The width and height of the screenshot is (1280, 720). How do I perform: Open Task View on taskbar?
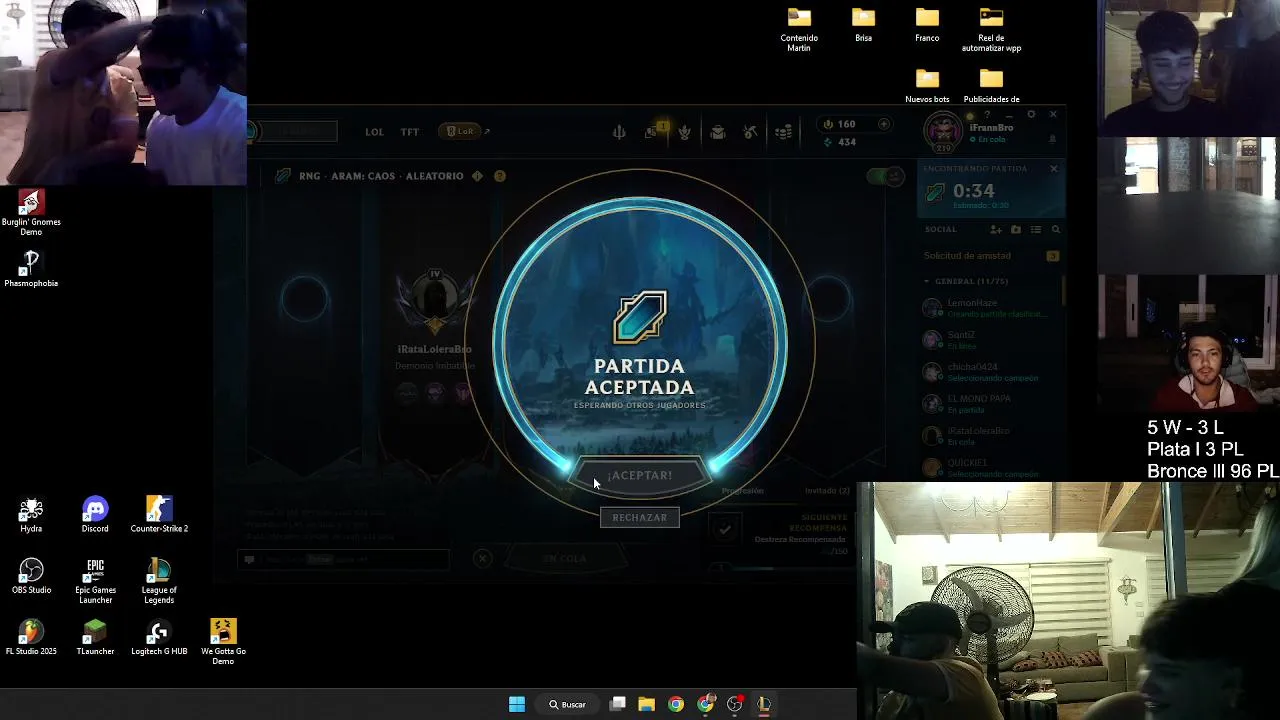(618, 704)
